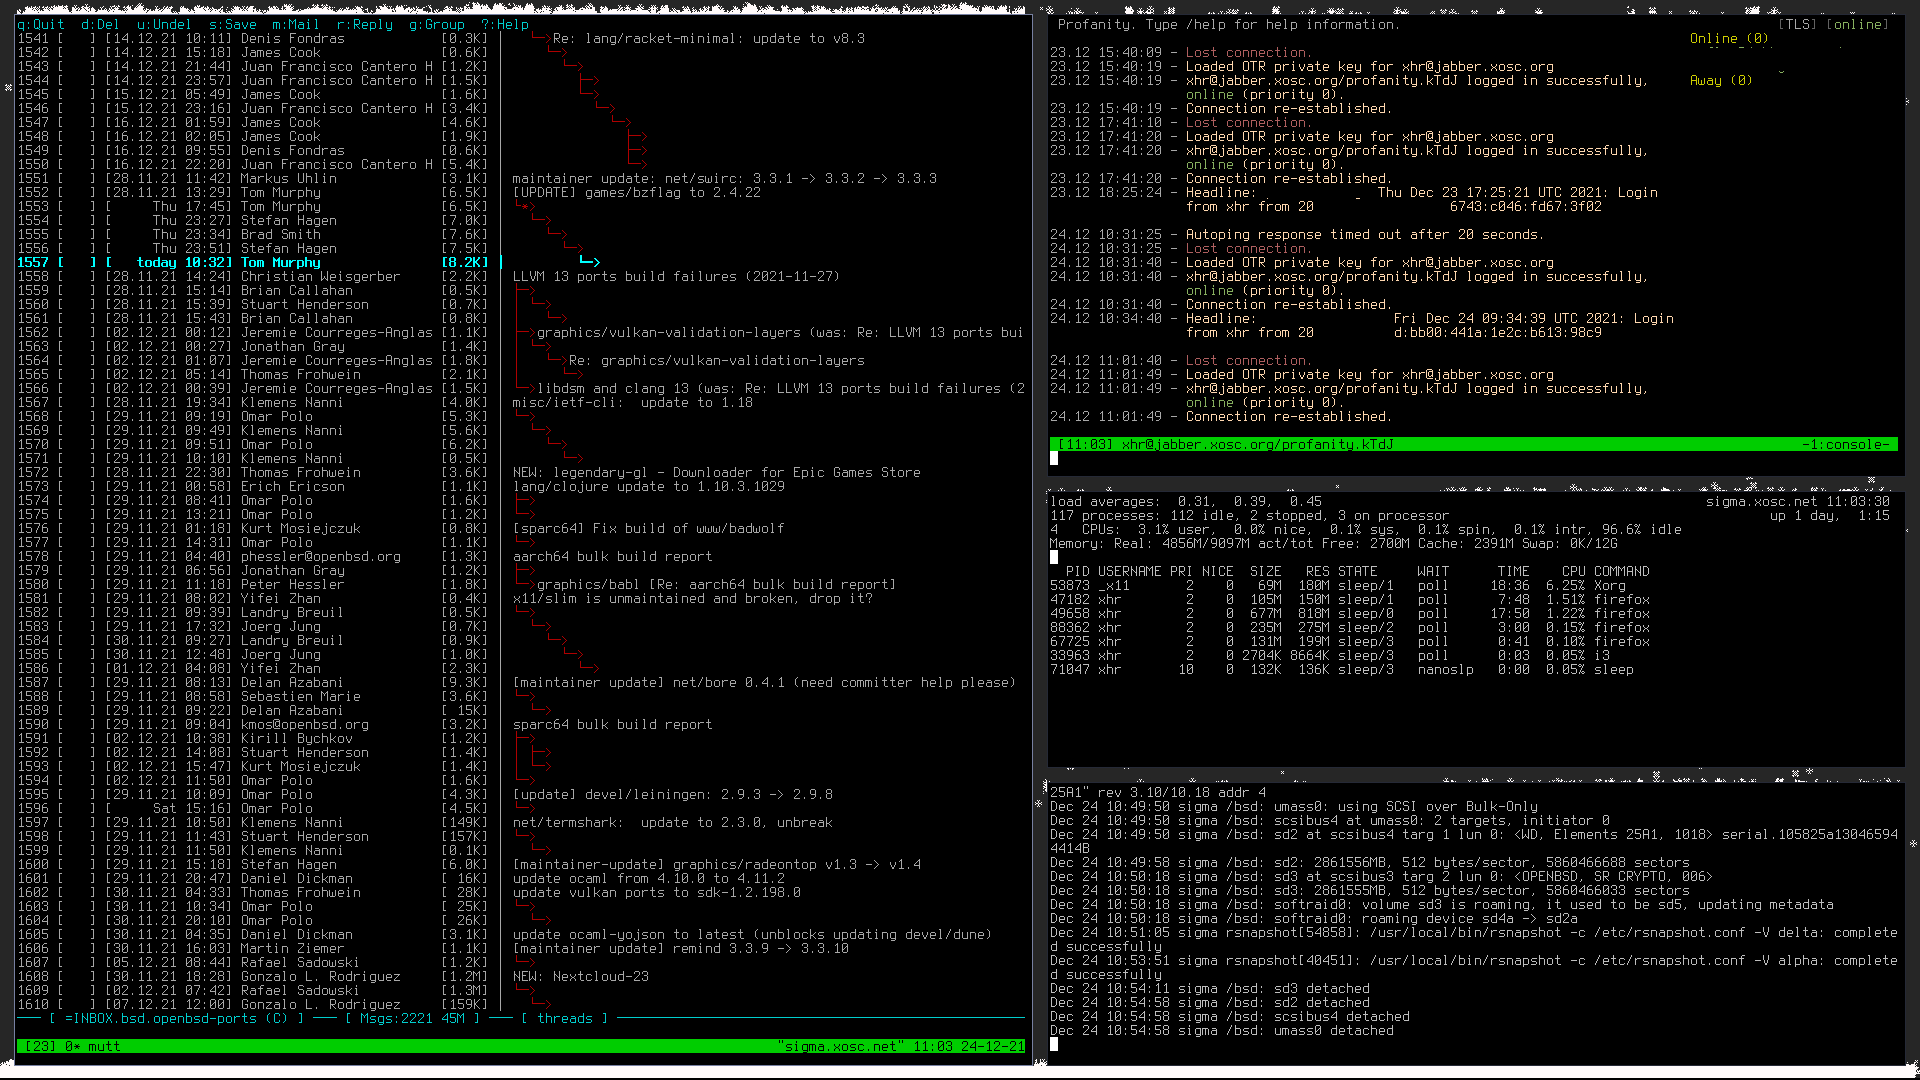The height and width of the screenshot is (1080, 1920).
Task: Click r:Reply in mutt's top bar
Action: 364,25
